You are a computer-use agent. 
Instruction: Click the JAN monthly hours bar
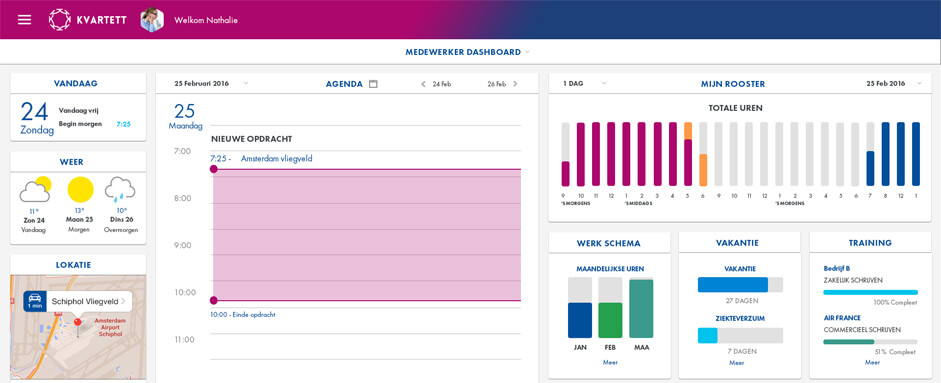pyautogui.click(x=580, y=308)
